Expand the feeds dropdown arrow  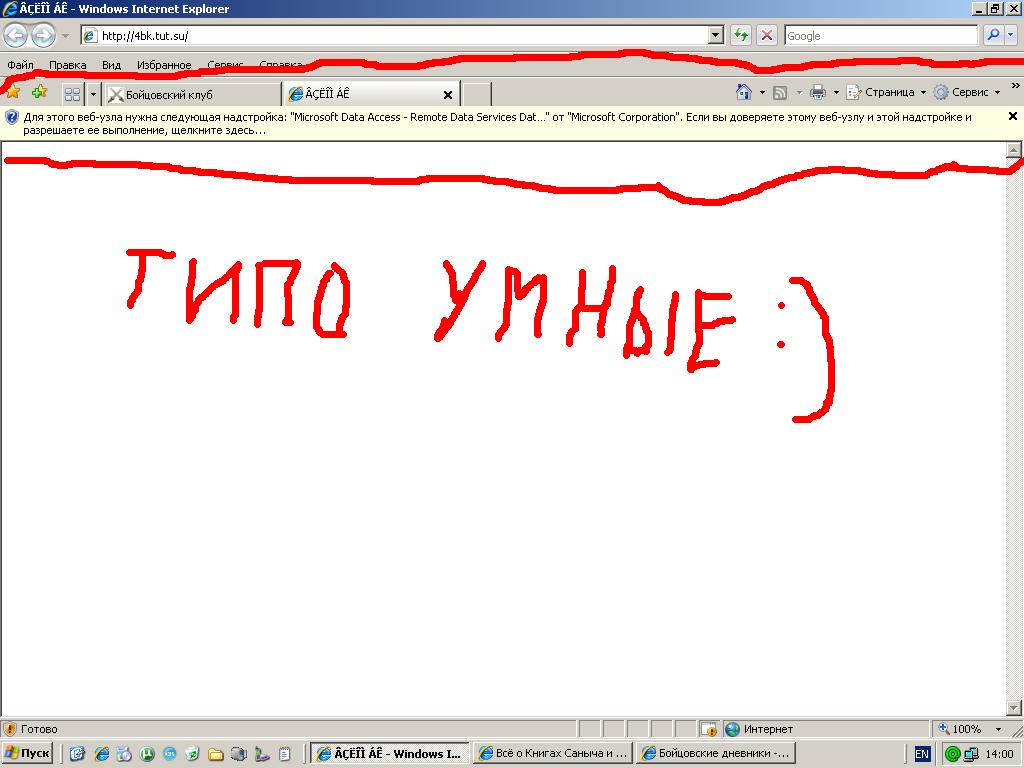pos(799,93)
